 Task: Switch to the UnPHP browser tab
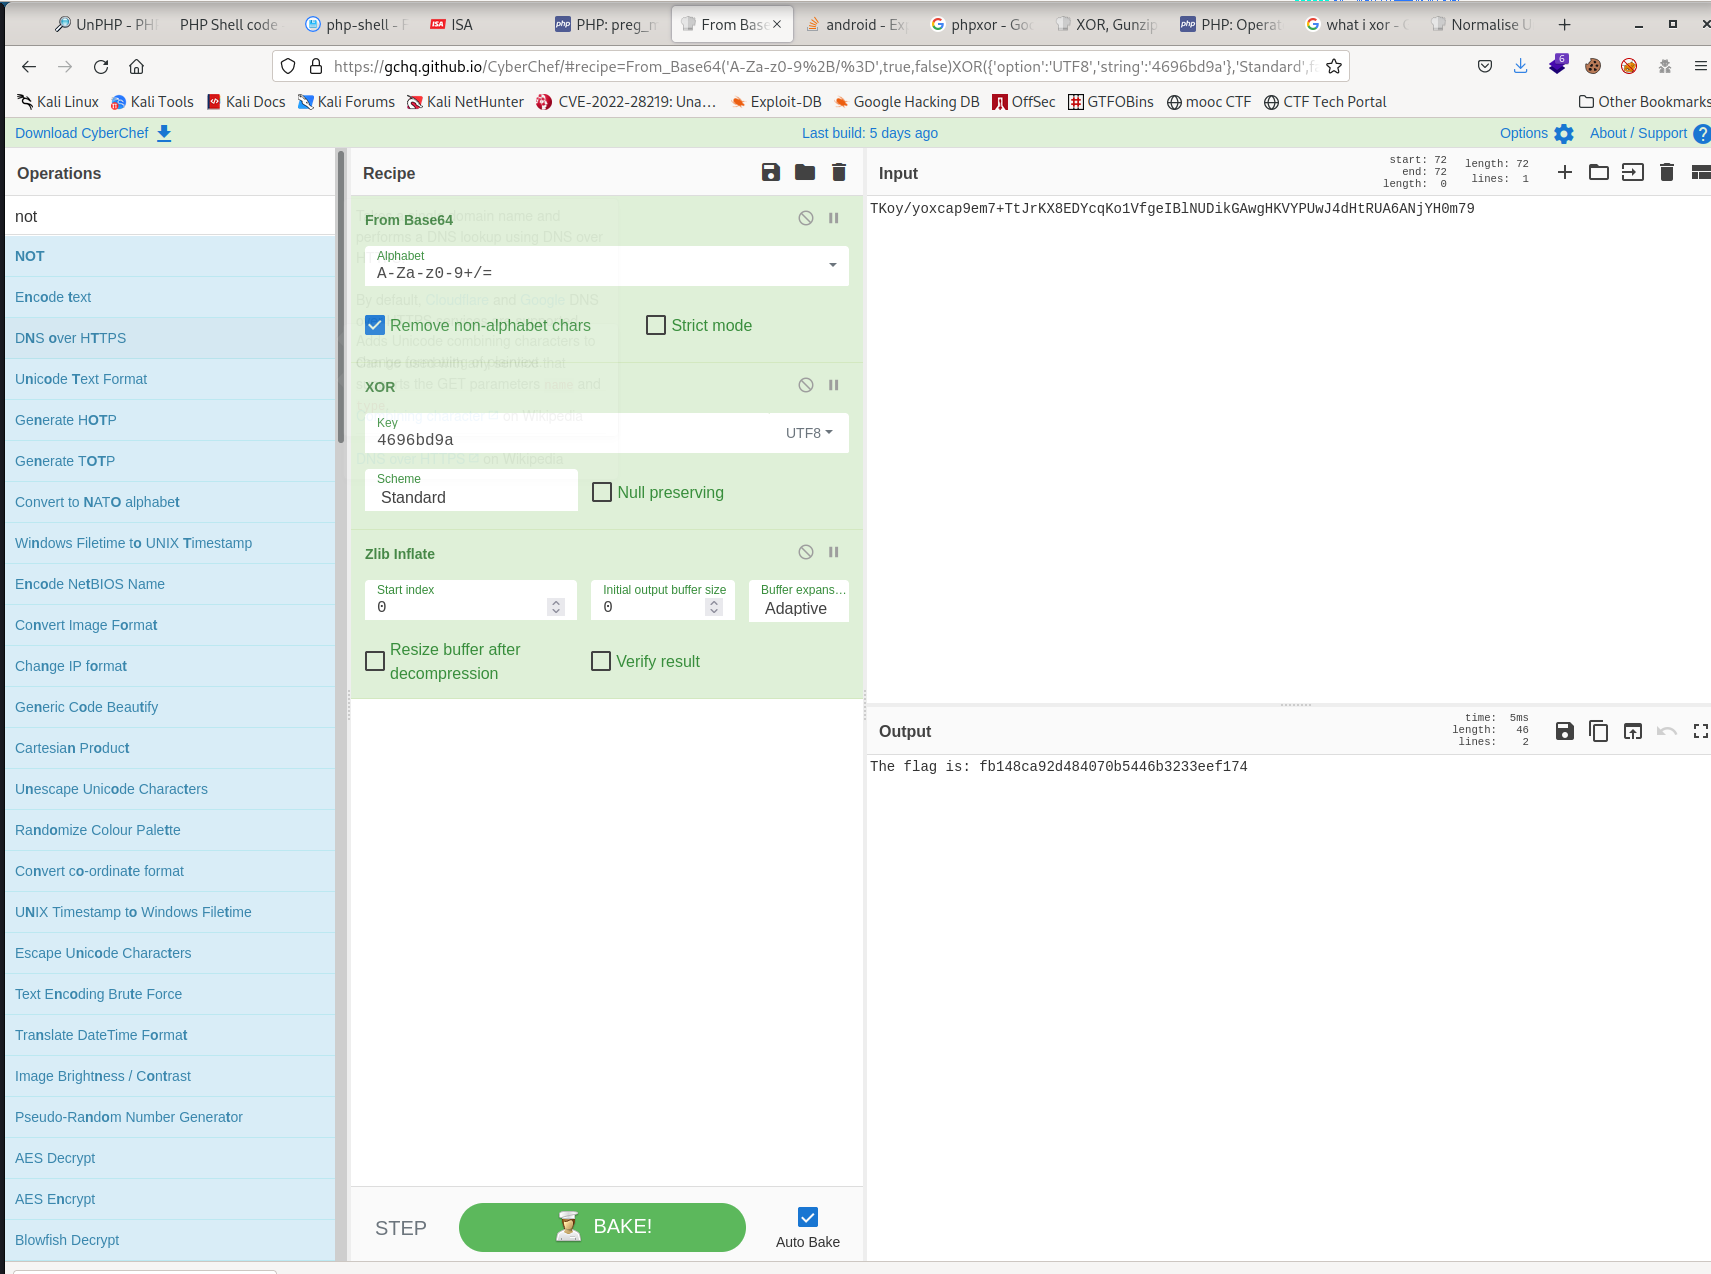105,25
